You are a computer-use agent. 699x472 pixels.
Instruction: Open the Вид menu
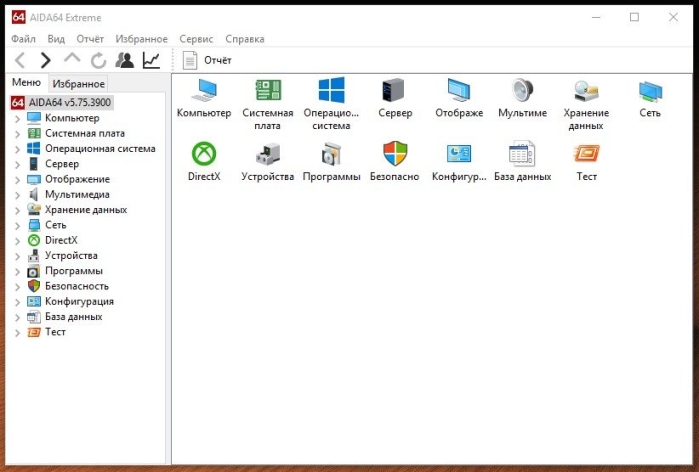[x=56, y=39]
